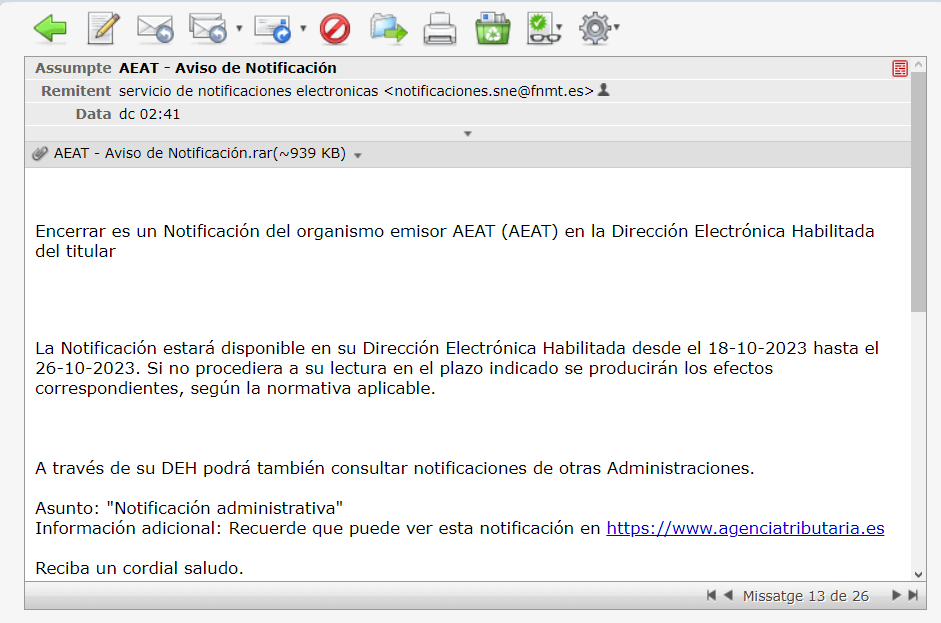Go to the last message

913,595
